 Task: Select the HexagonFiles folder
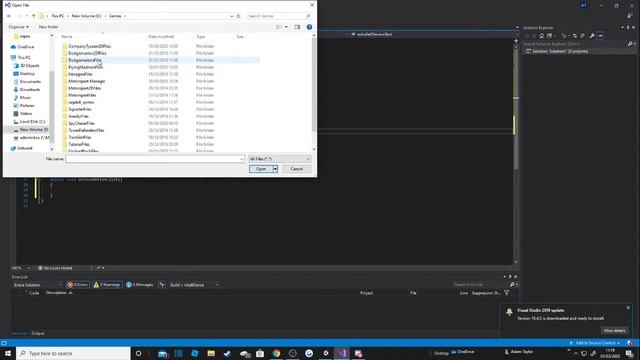80,74
